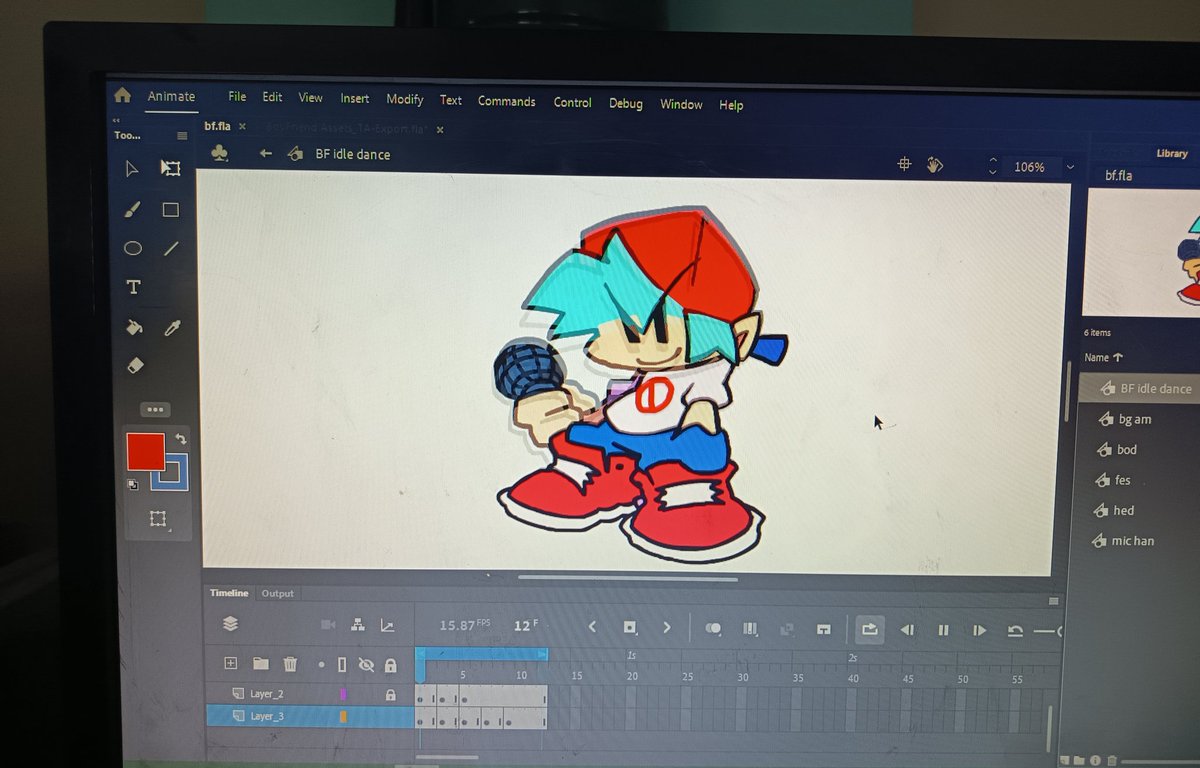Open the Window menu
The width and height of the screenshot is (1200, 768).
tap(681, 104)
